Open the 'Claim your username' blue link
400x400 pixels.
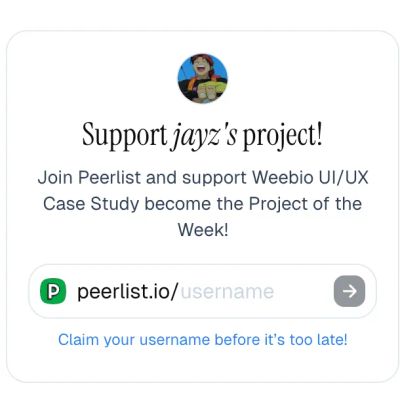tap(203, 340)
